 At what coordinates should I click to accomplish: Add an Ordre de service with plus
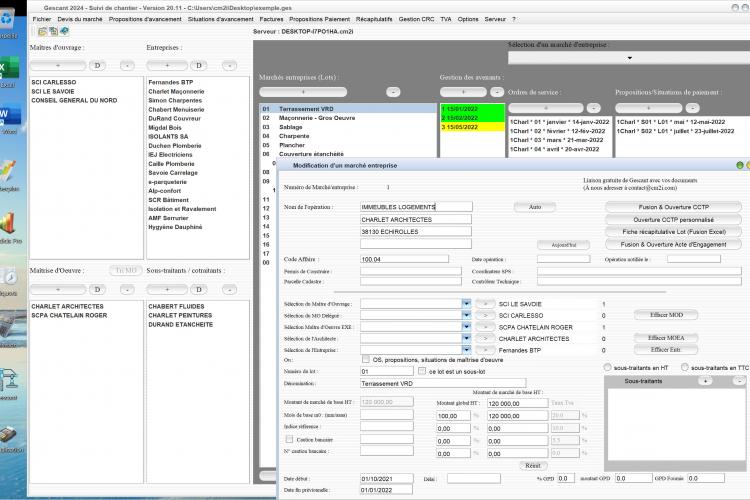[x=546, y=108]
